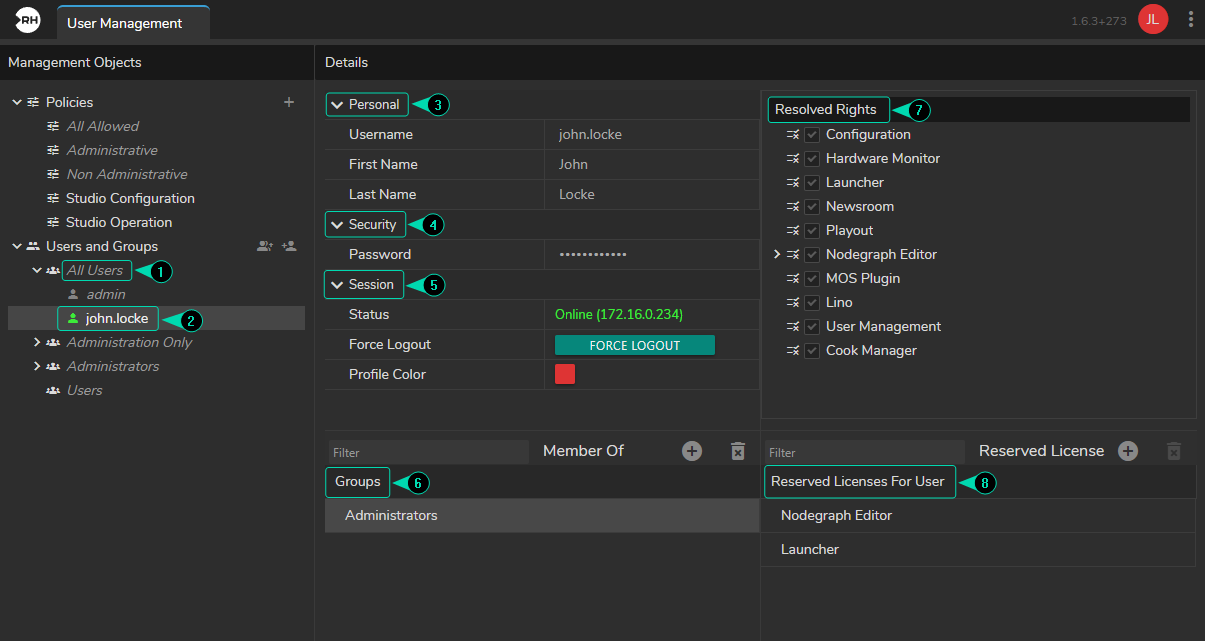The height and width of the screenshot is (641, 1205).
Task: Click the add policy plus icon
Action: [289, 102]
